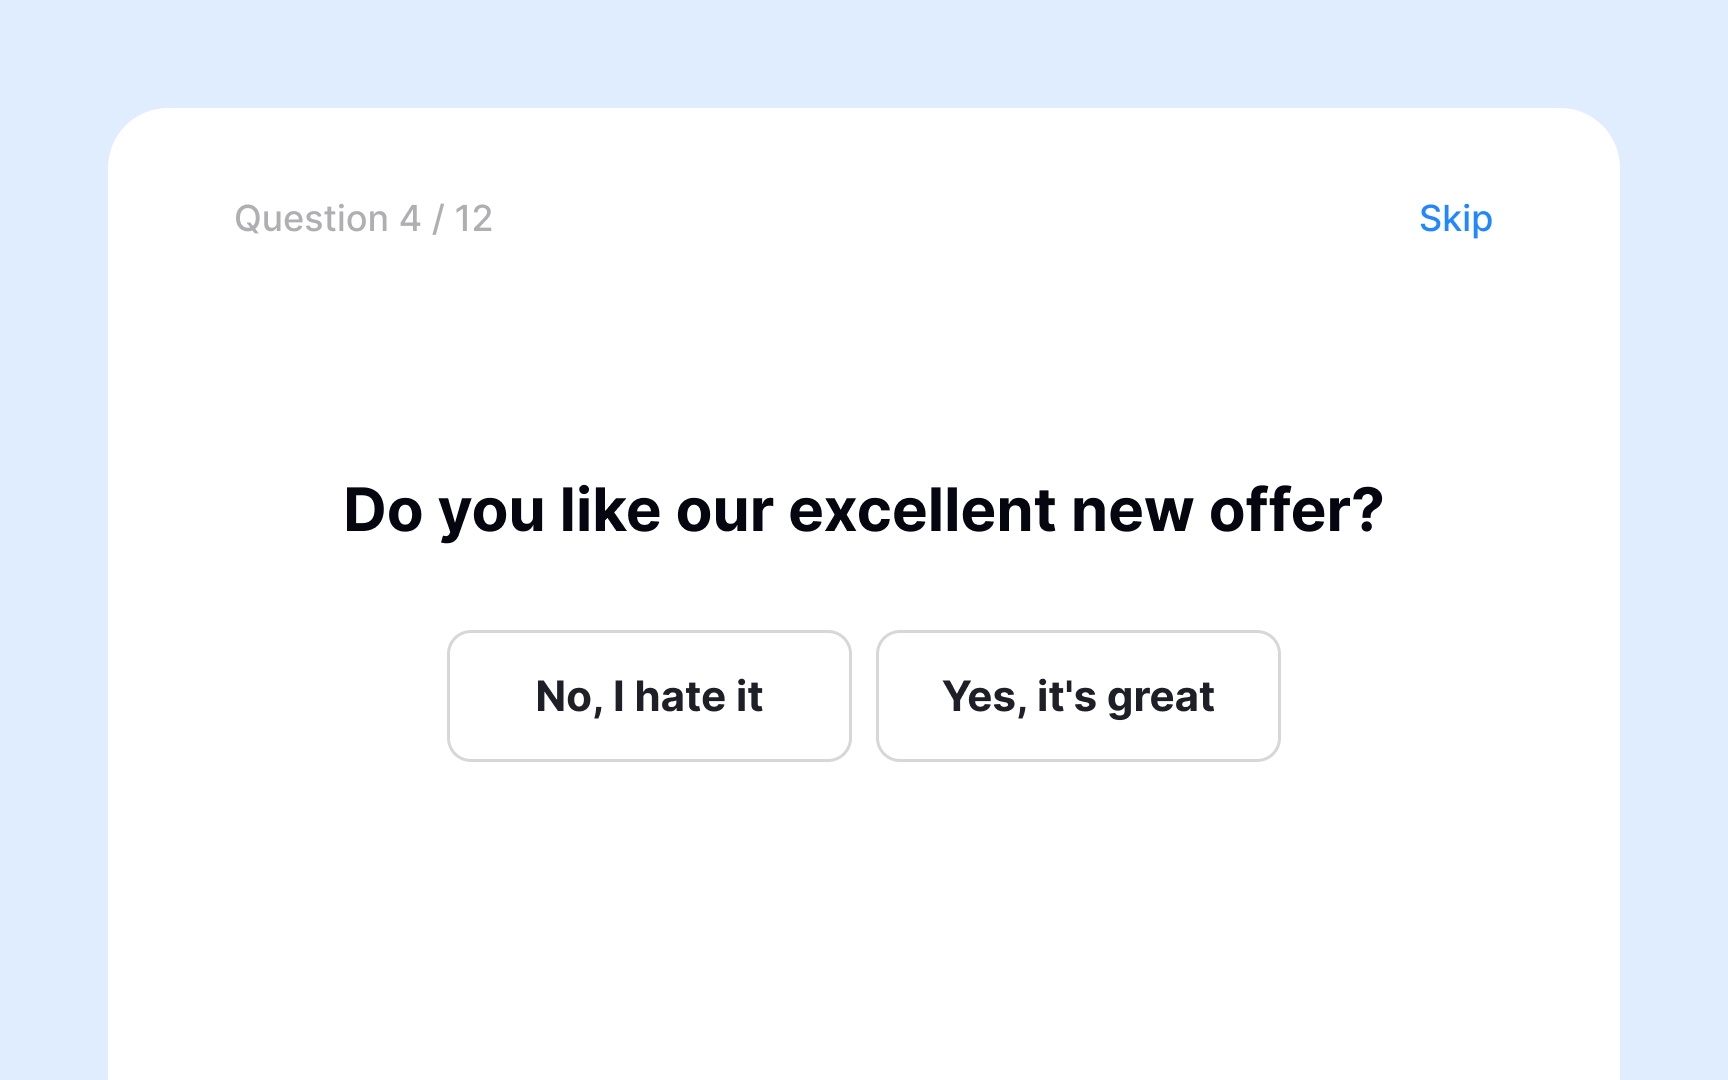Choose the positive response option
The height and width of the screenshot is (1080, 1728).
[1077, 695]
